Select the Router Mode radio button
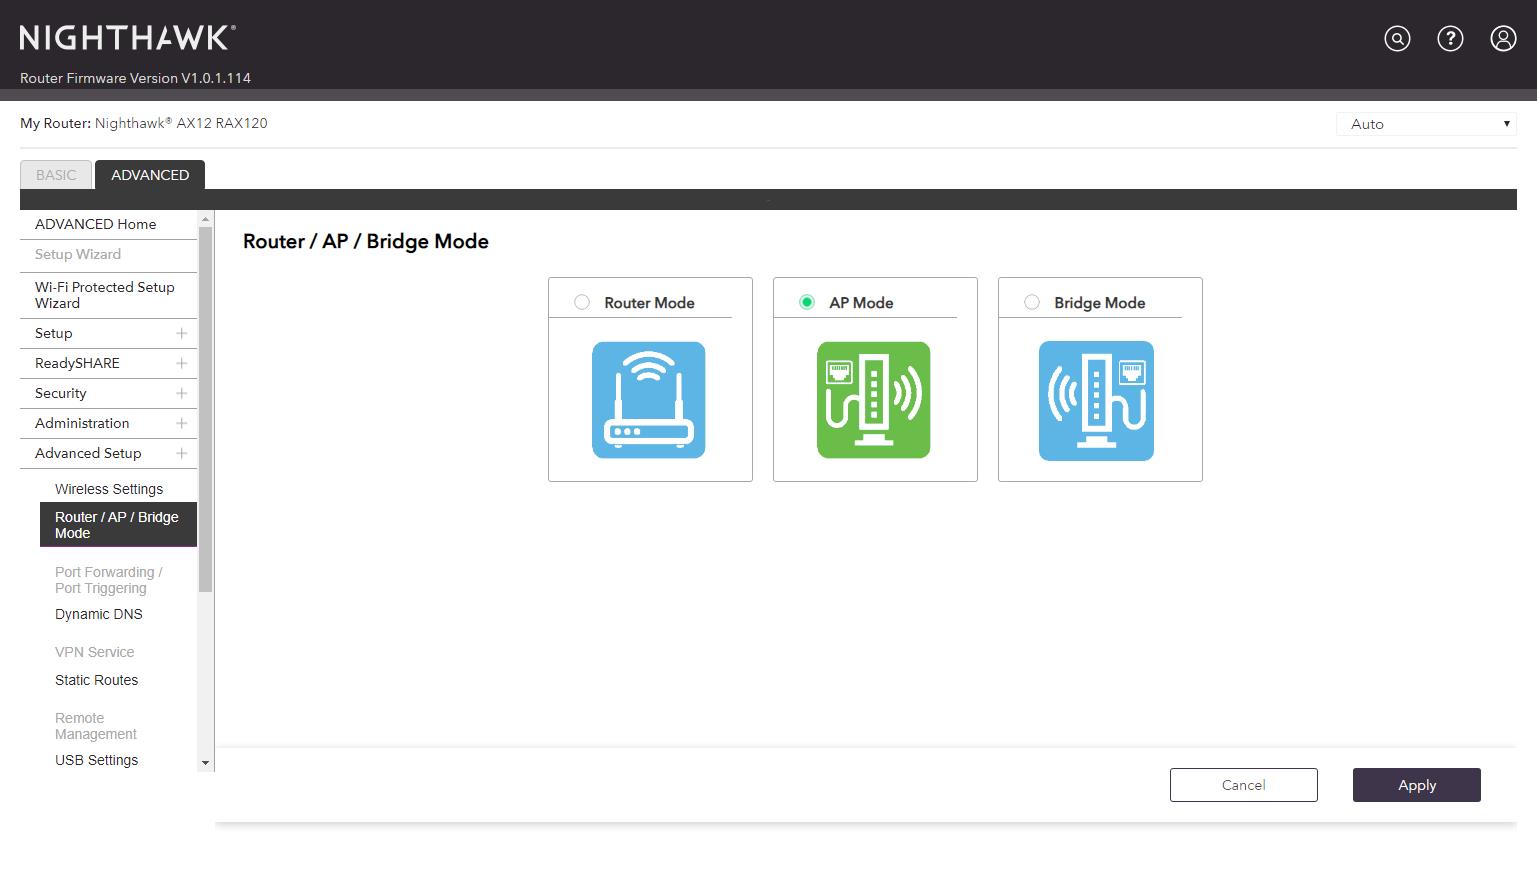1537x893 pixels. [x=582, y=302]
